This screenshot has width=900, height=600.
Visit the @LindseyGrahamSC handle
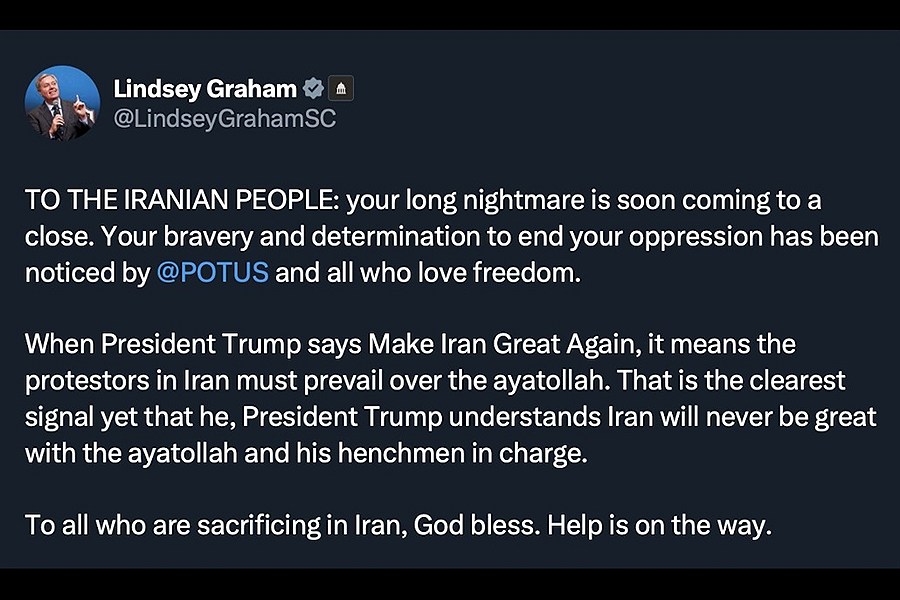(x=225, y=118)
